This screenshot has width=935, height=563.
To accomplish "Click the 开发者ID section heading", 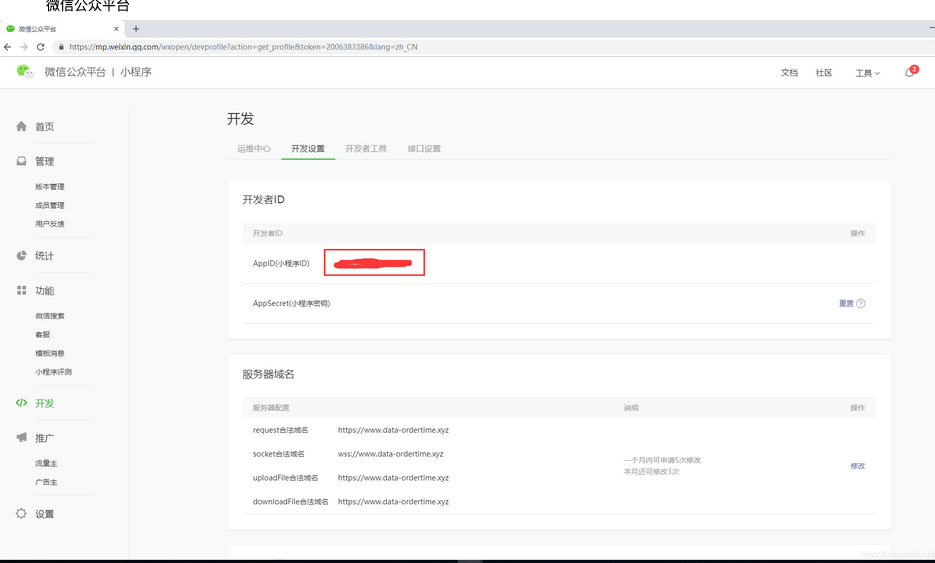I will [263, 199].
